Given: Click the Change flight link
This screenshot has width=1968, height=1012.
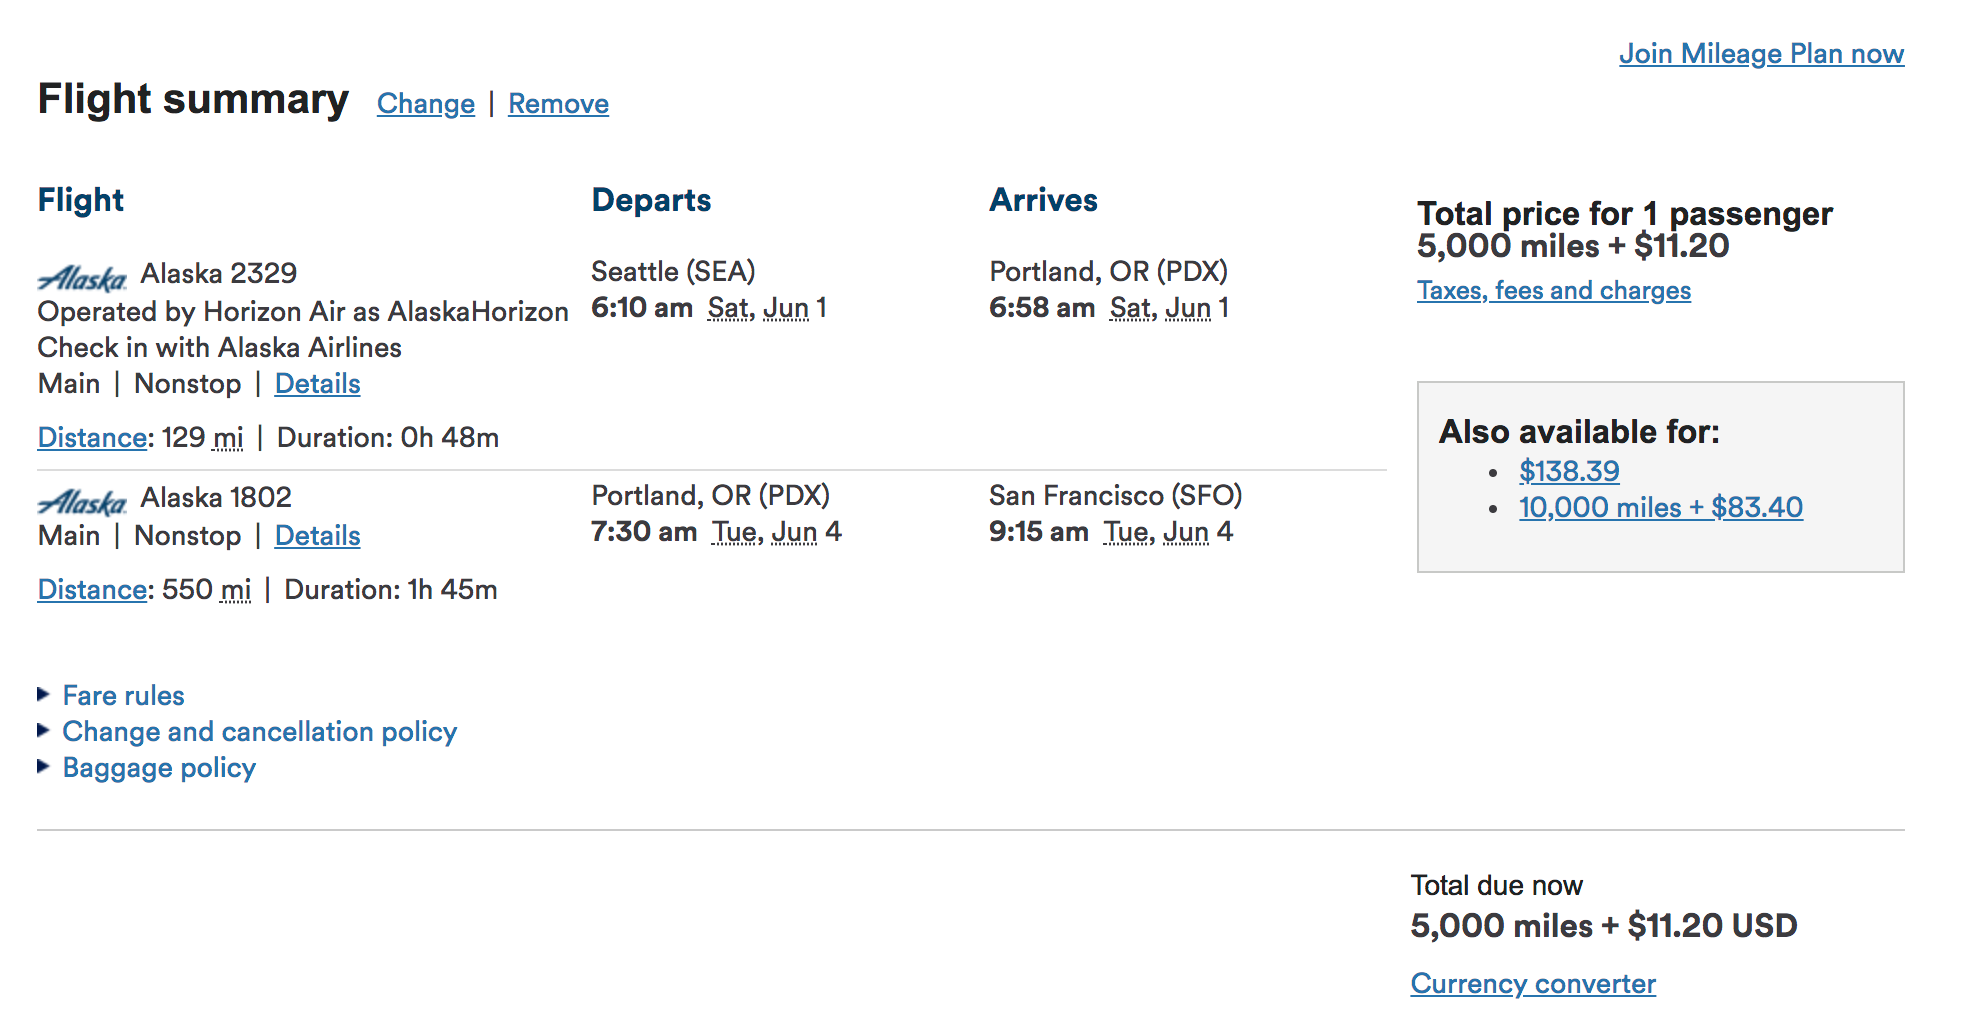Looking at the screenshot, I should (x=426, y=104).
